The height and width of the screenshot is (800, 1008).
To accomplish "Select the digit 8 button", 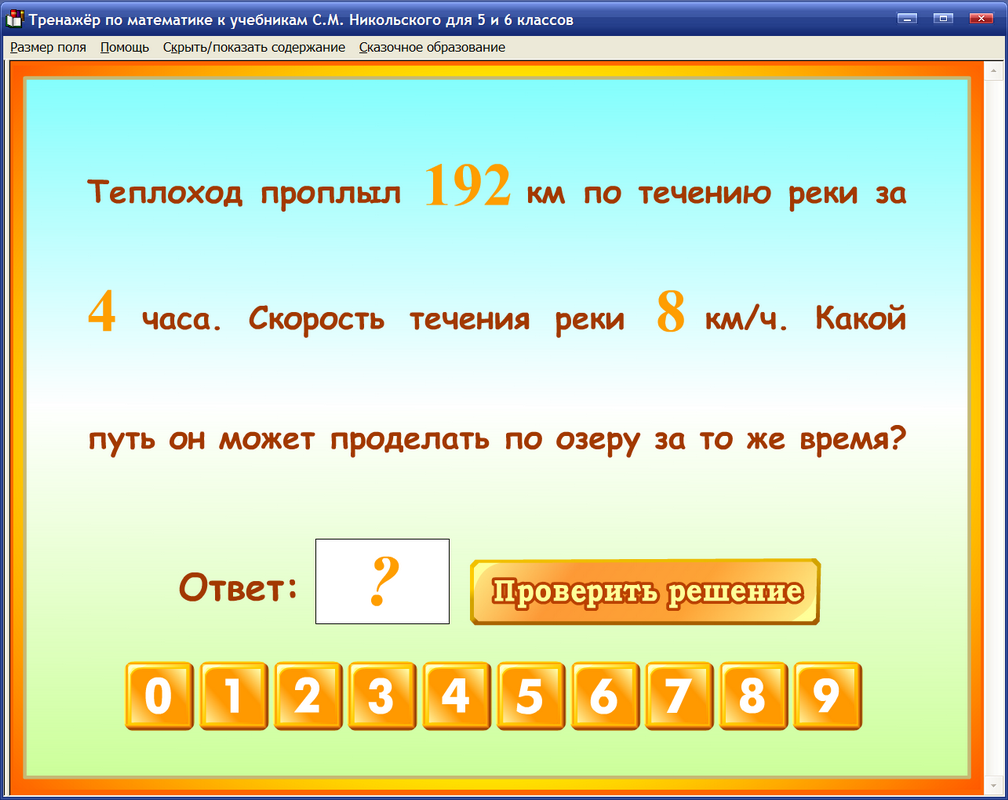I will (x=753, y=696).
